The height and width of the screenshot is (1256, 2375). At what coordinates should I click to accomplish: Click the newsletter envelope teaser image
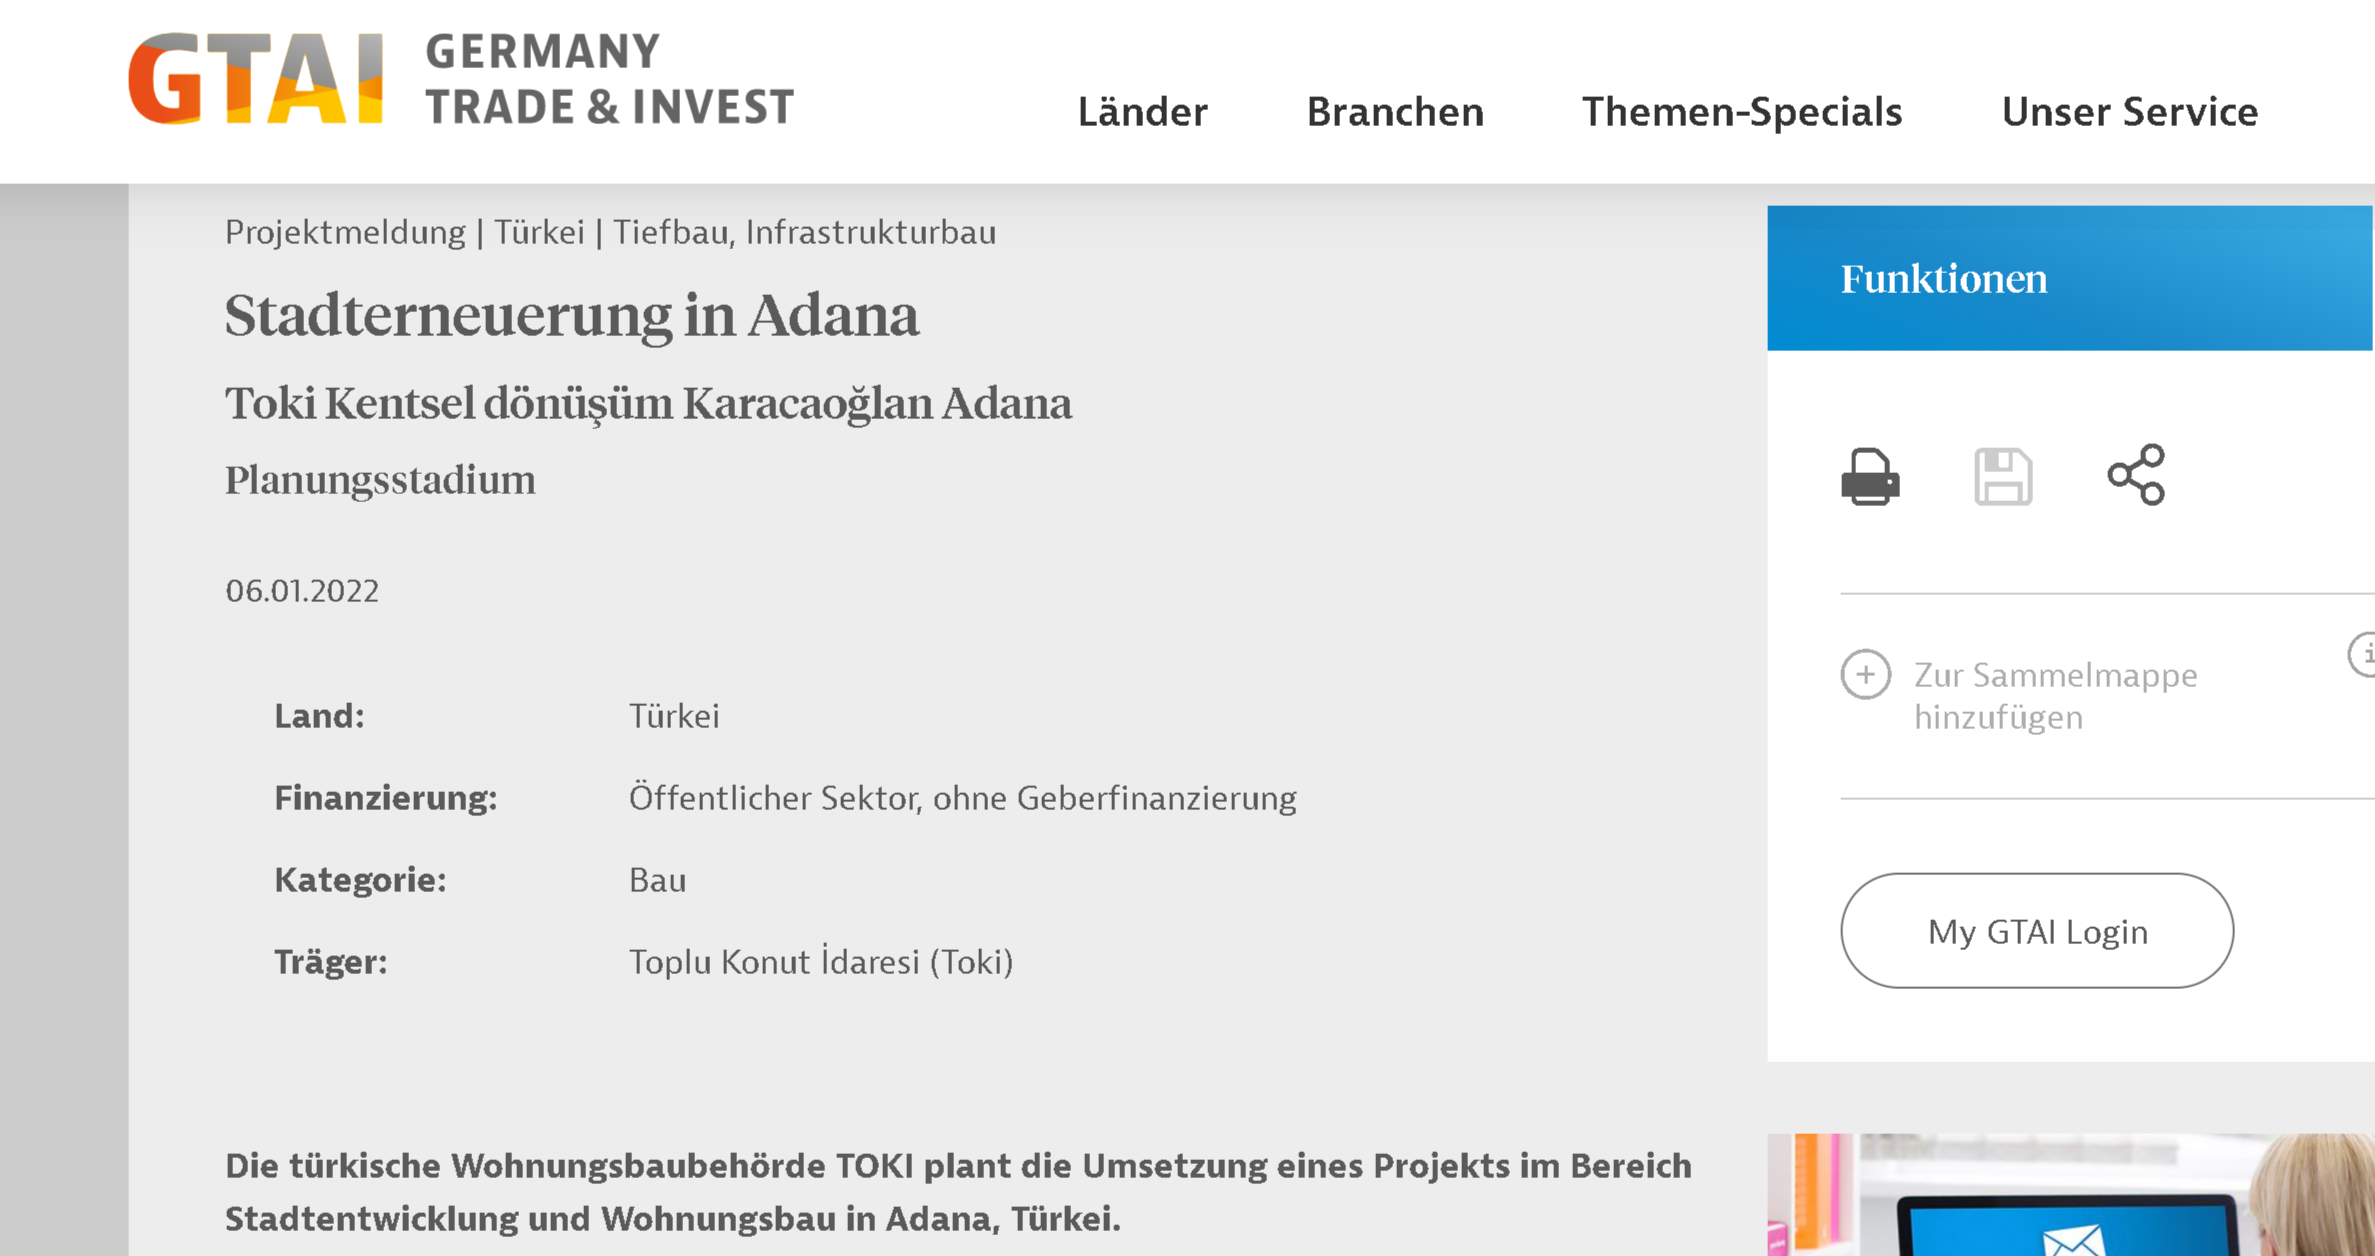[2070, 1195]
